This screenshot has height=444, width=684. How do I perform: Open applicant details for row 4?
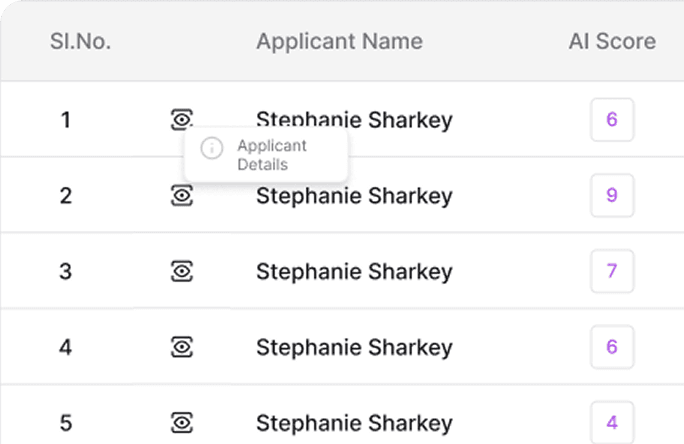[181, 347]
